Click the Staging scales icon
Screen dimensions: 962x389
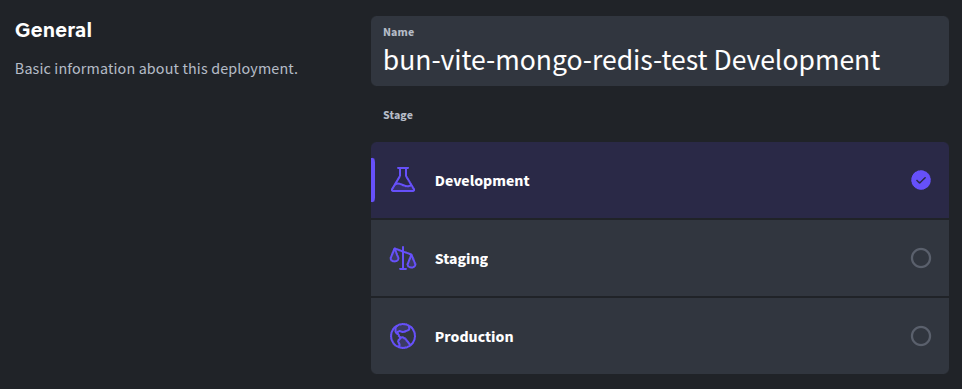tap(402, 258)
